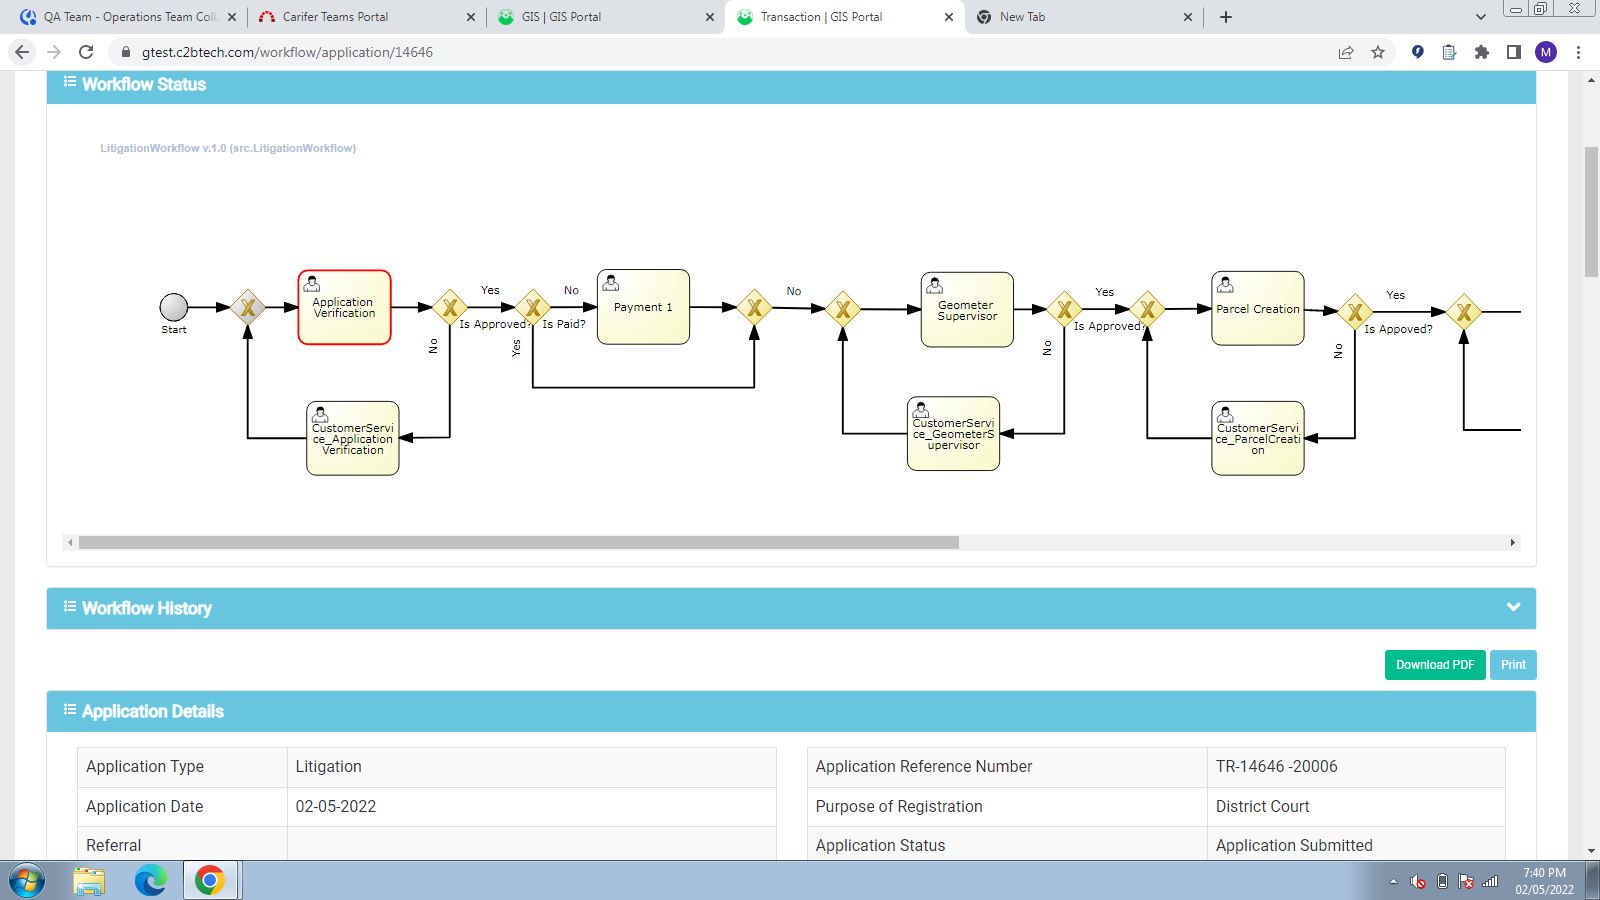
Task: Click the Print button
Action: 1513,665
